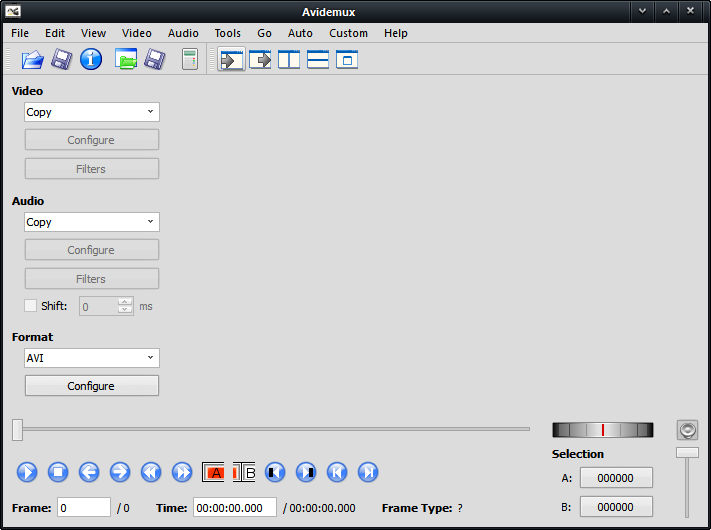Click Filters under Audio
This screenshot has width=711, height=530.
pos(92,278)
